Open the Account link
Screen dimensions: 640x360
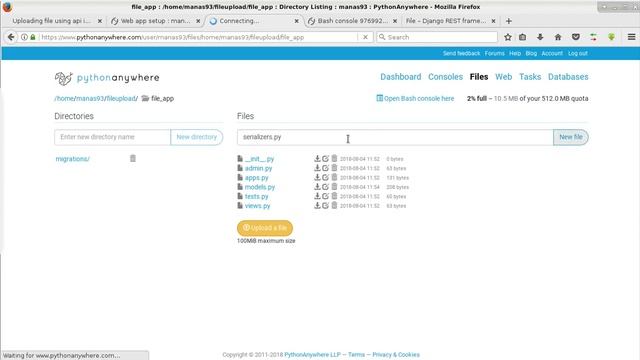tap(552, 53)
